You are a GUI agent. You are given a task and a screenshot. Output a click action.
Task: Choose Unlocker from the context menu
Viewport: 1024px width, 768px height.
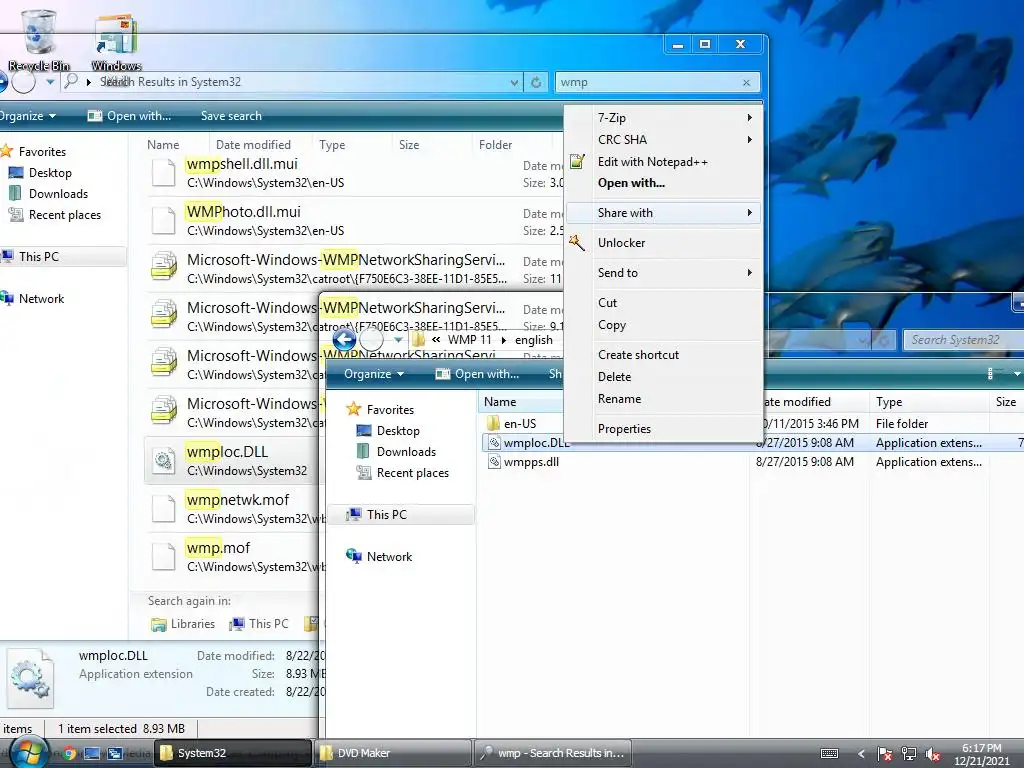pyautogui.click(x=664, y=243)
